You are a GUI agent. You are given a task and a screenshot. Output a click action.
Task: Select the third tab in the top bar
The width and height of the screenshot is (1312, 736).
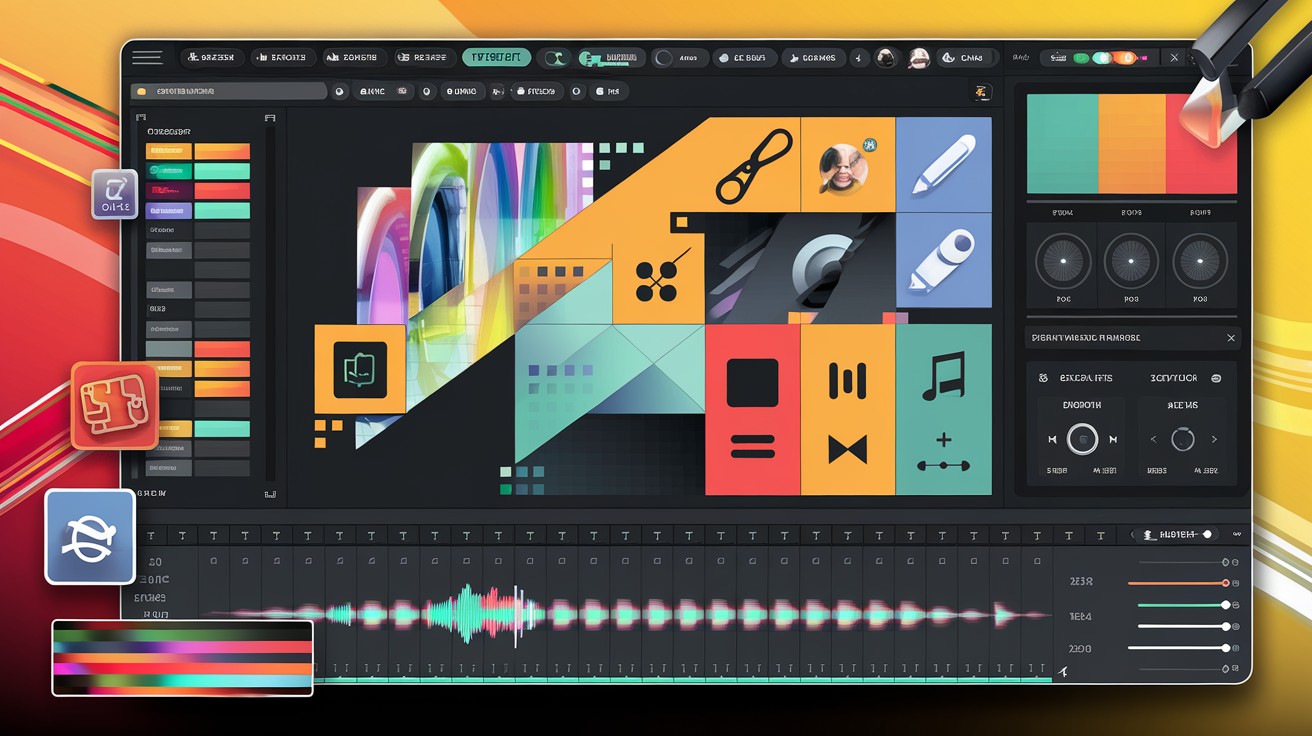354,58
